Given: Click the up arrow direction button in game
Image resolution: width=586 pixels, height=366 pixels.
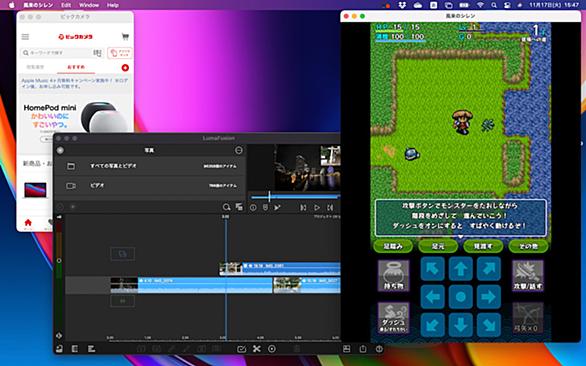Looking at the screenshot, I should tap(460, 269).
